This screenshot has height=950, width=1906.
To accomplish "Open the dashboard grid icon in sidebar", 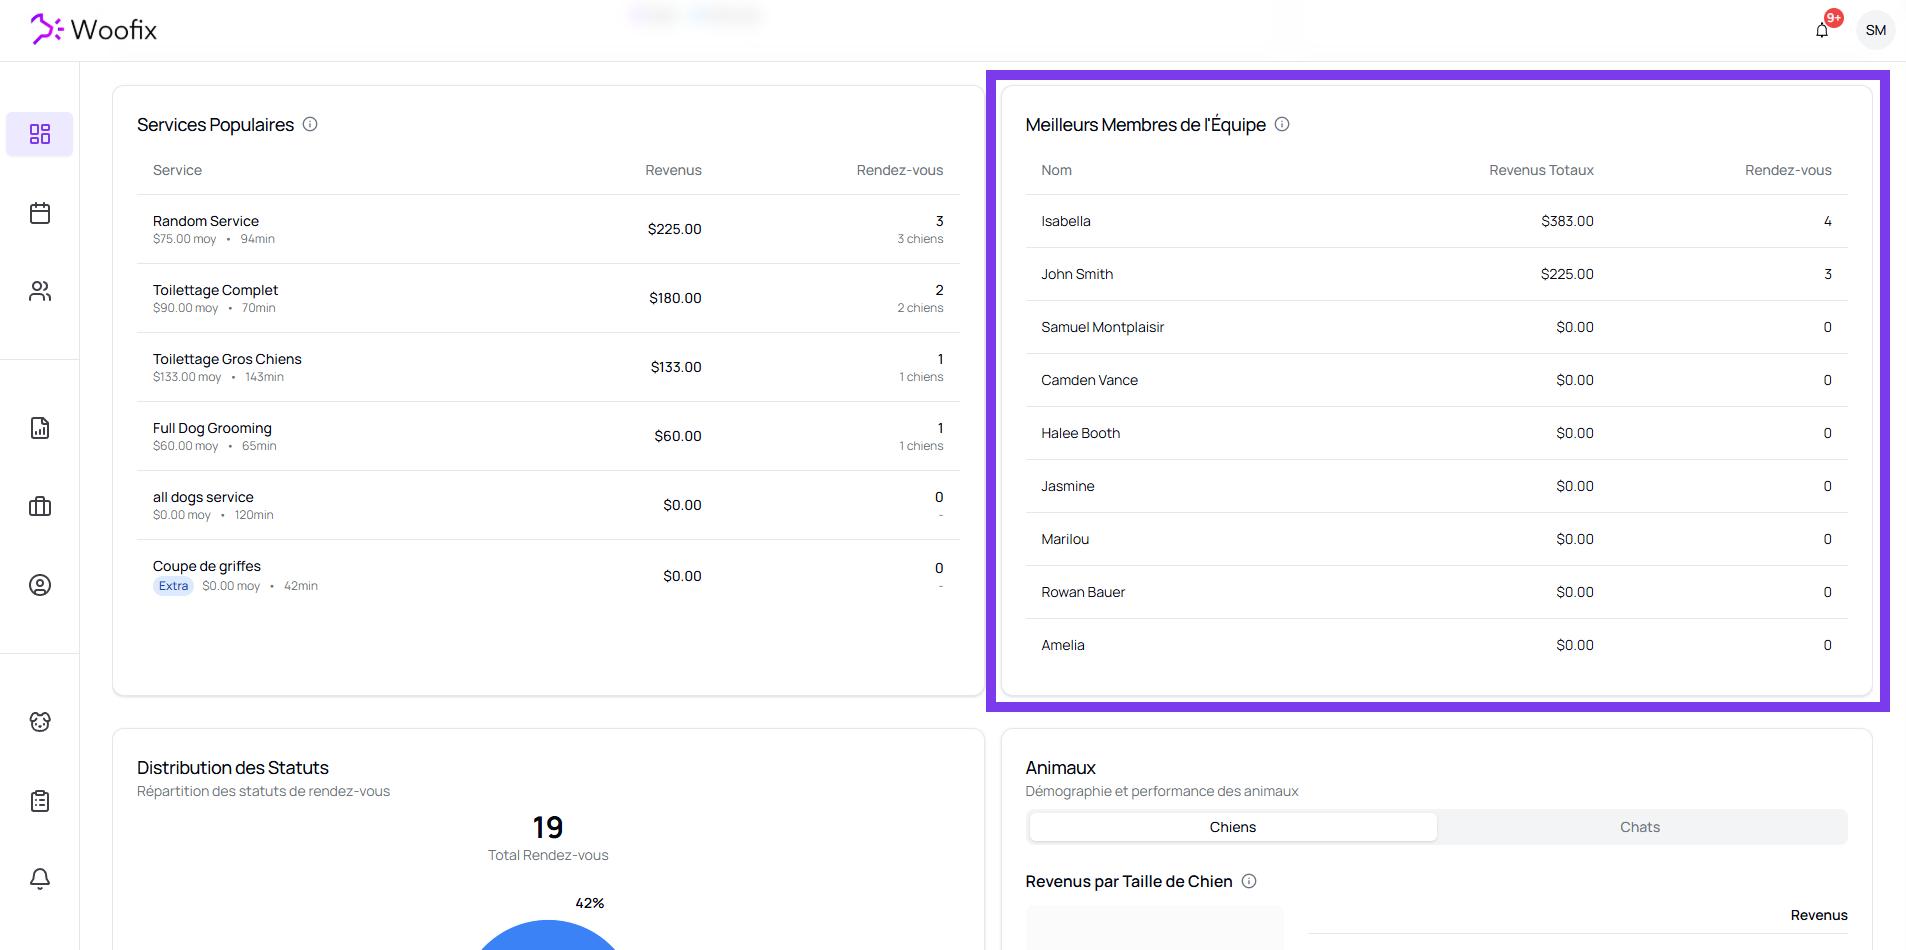I will [x=40, y=134].
